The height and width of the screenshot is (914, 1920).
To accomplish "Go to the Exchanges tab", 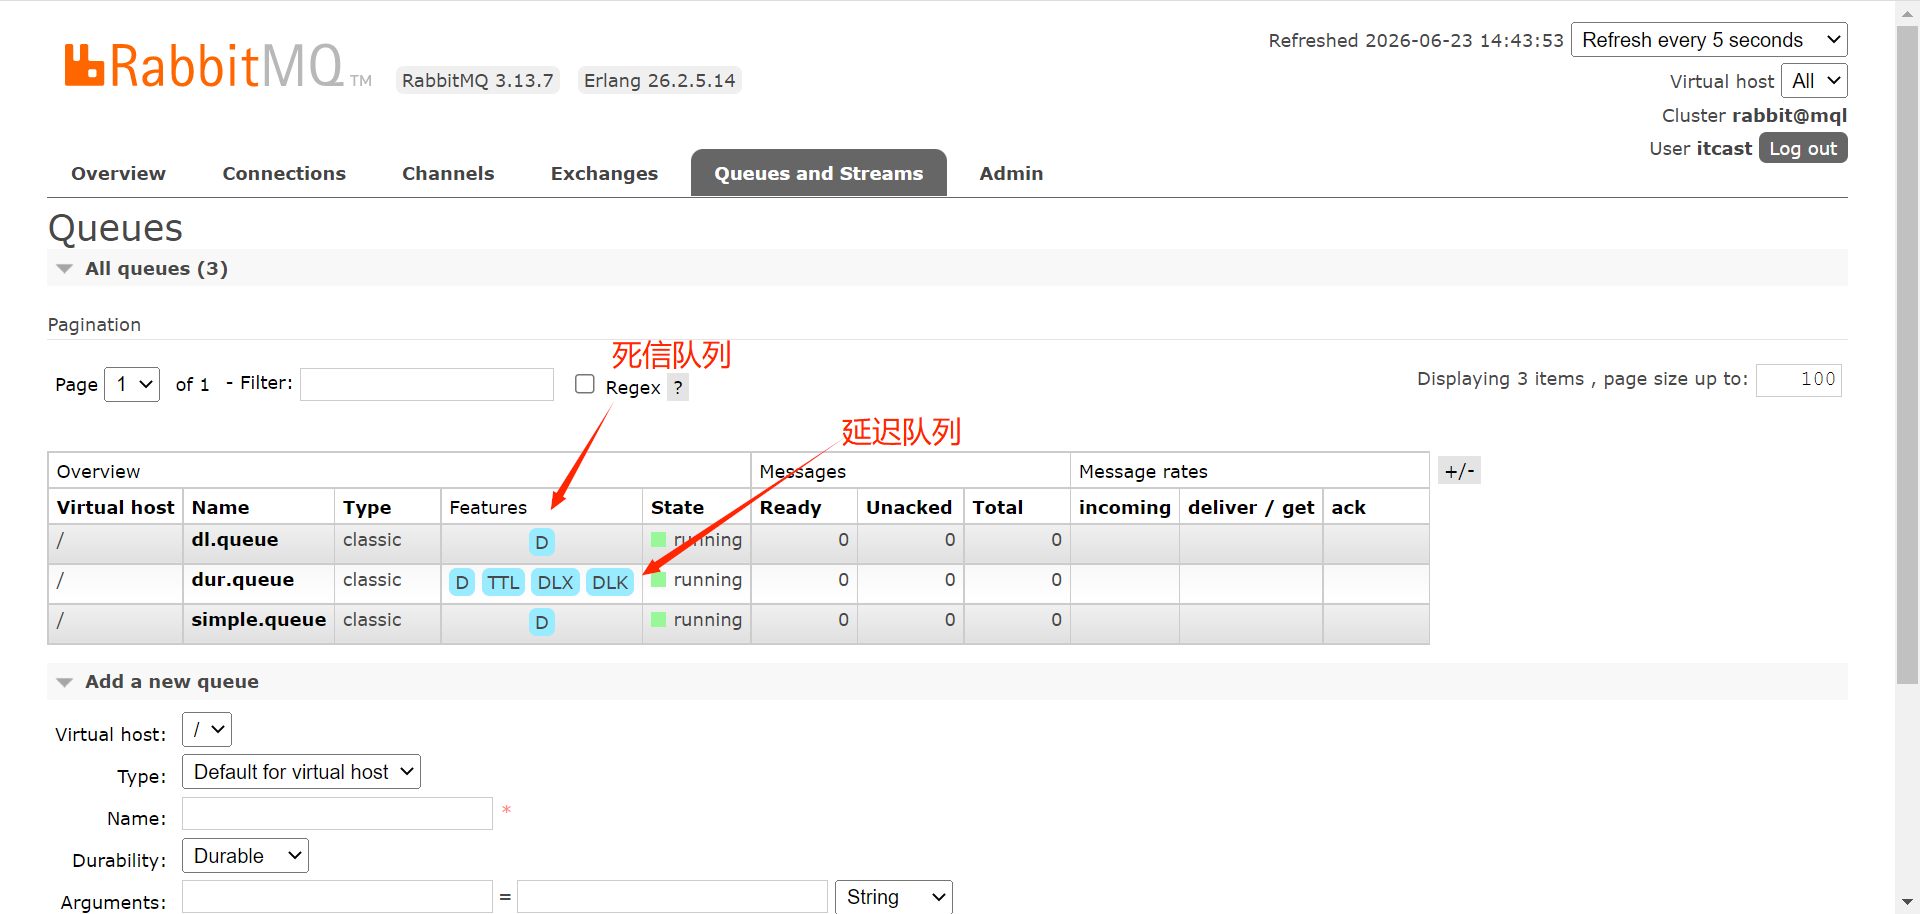I will (x=604, y=173).
